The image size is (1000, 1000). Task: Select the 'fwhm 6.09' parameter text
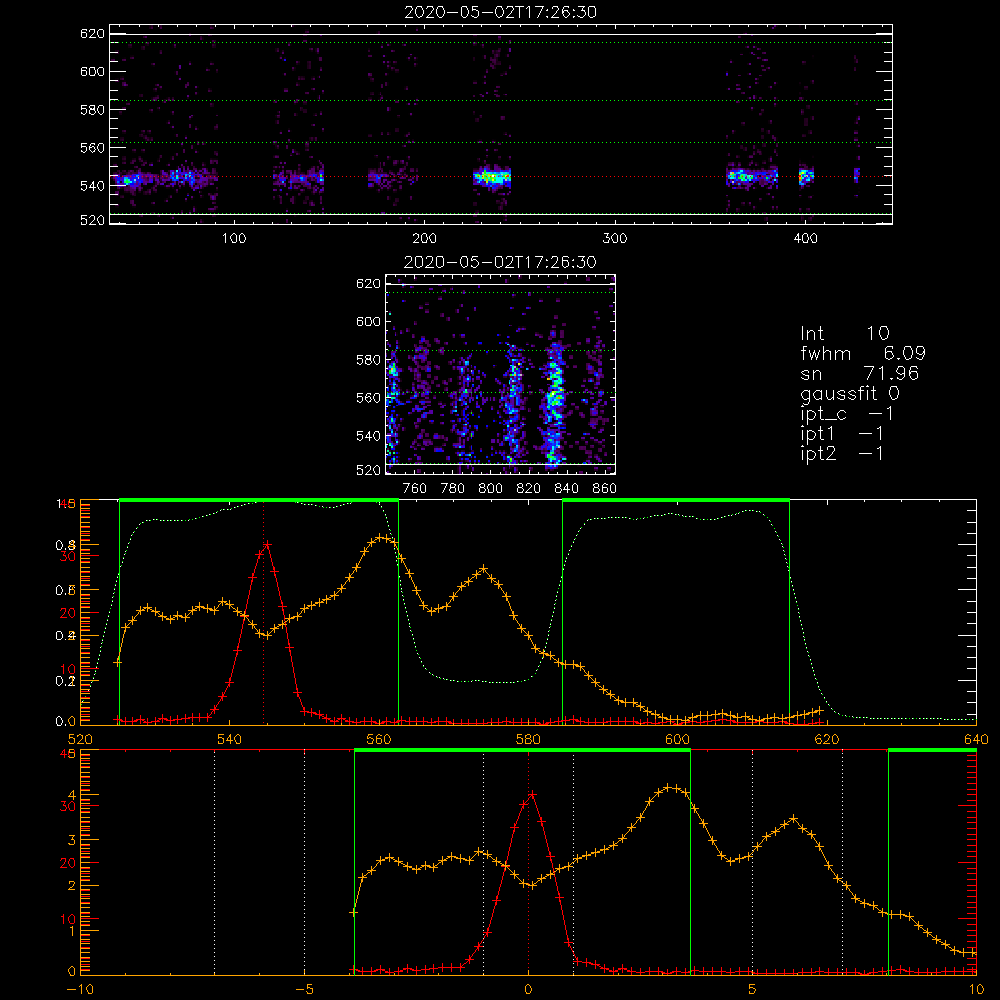[863, 353]
